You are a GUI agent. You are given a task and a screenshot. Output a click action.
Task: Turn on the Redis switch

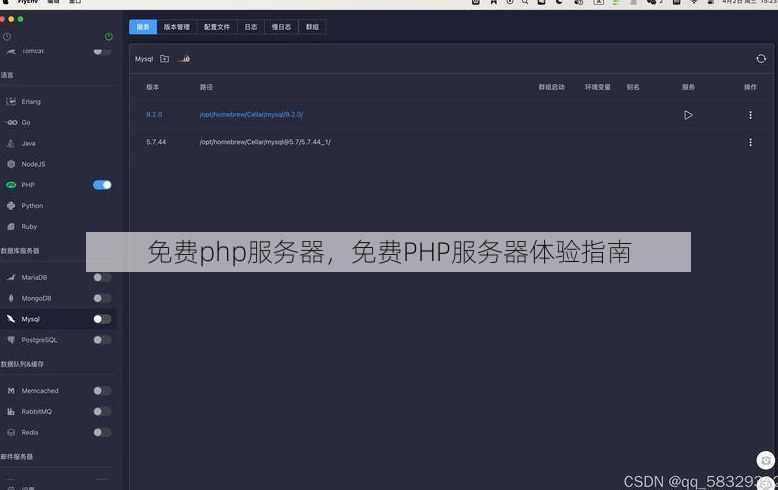click(x=102, y=432)
